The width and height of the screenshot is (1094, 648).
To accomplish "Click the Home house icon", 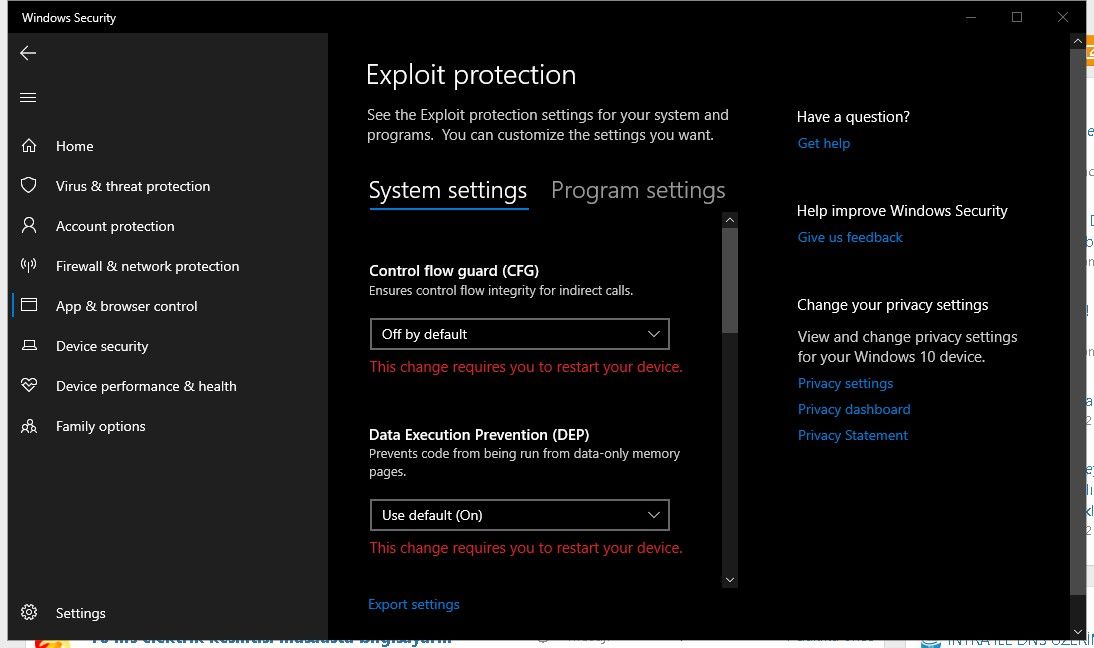I will coord(29,146).
